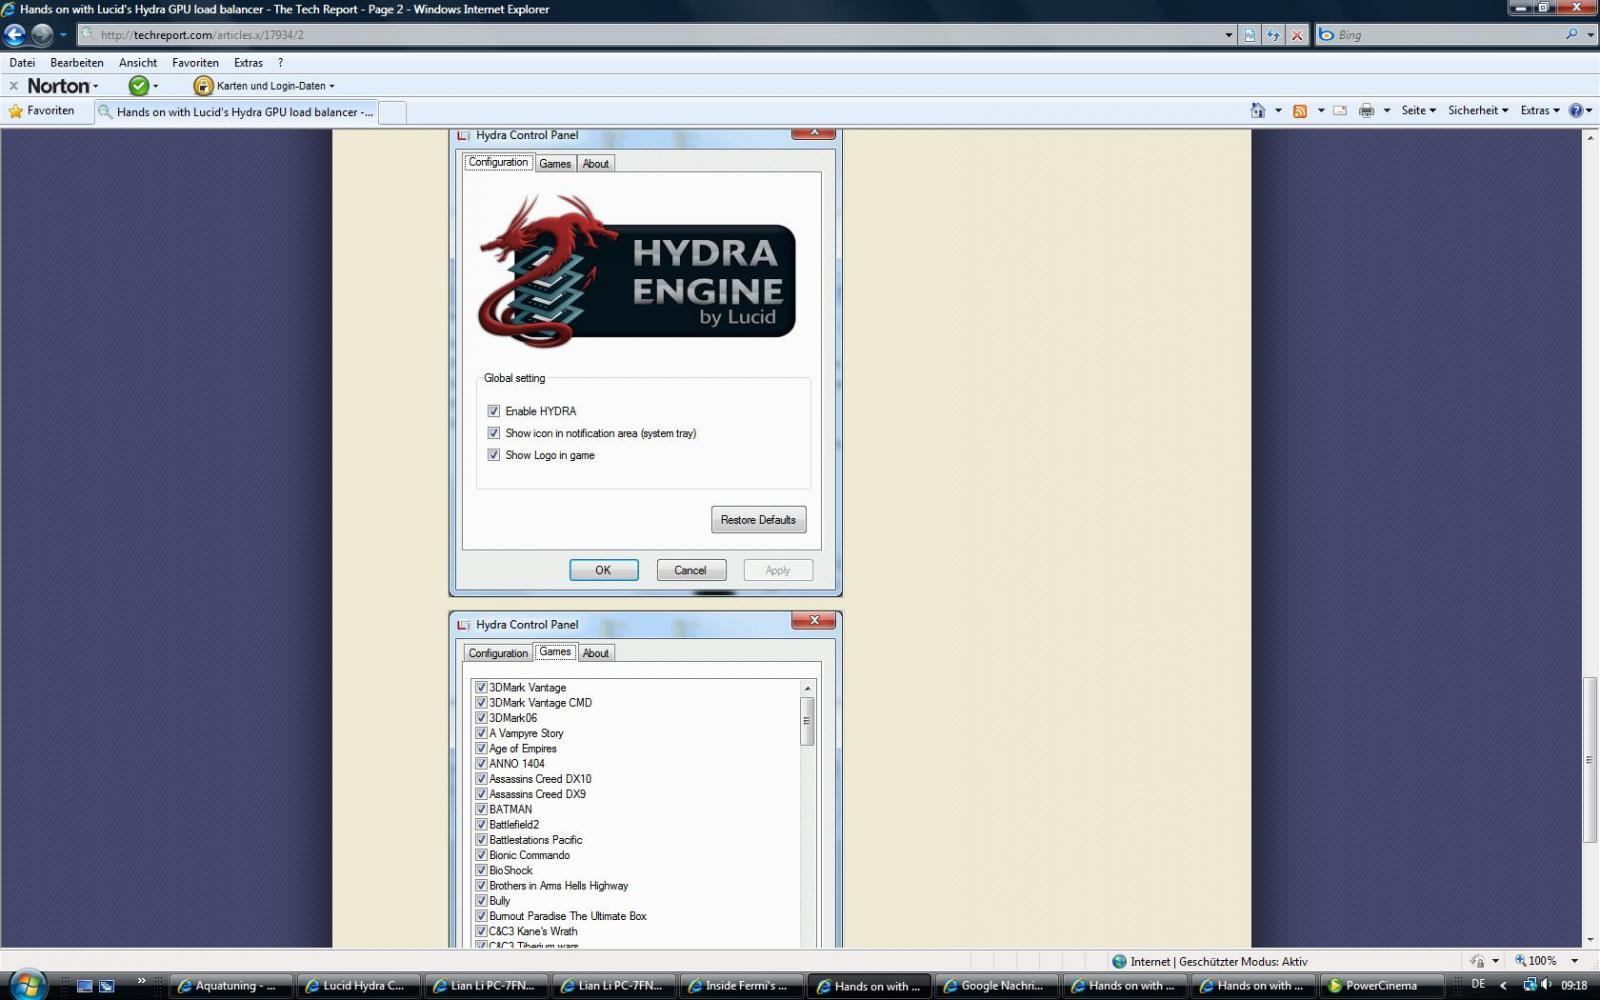Close the Norton toolbar with X
1600x1000 pixels.
(13, 86)
